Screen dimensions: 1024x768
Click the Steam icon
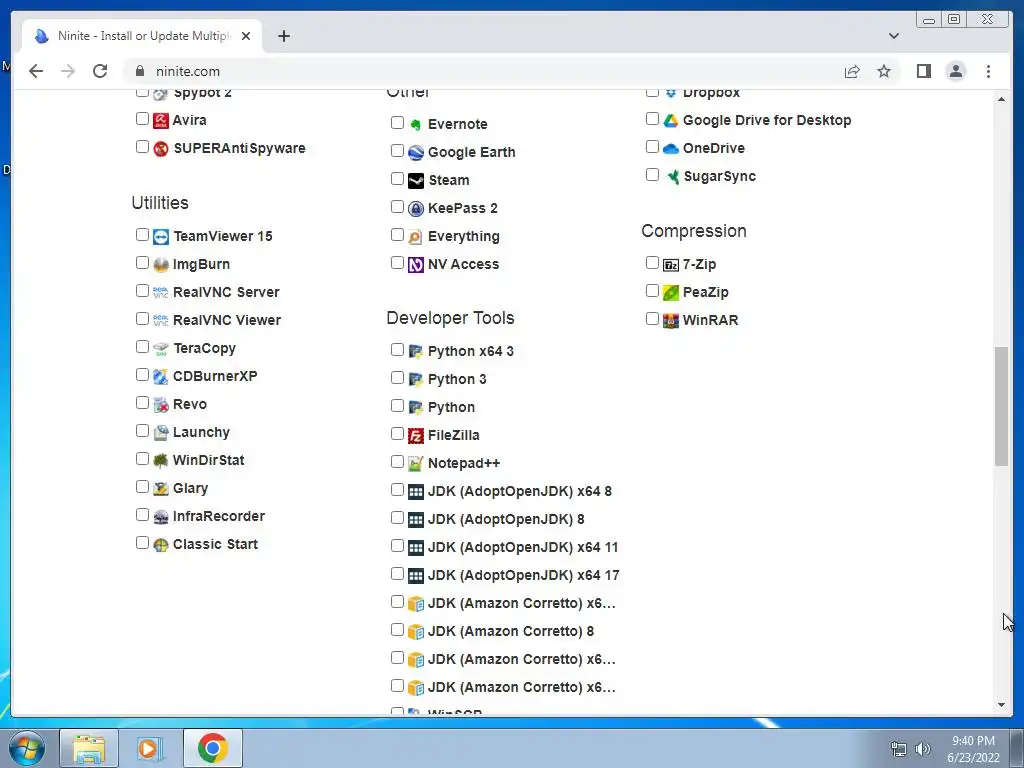415,181
